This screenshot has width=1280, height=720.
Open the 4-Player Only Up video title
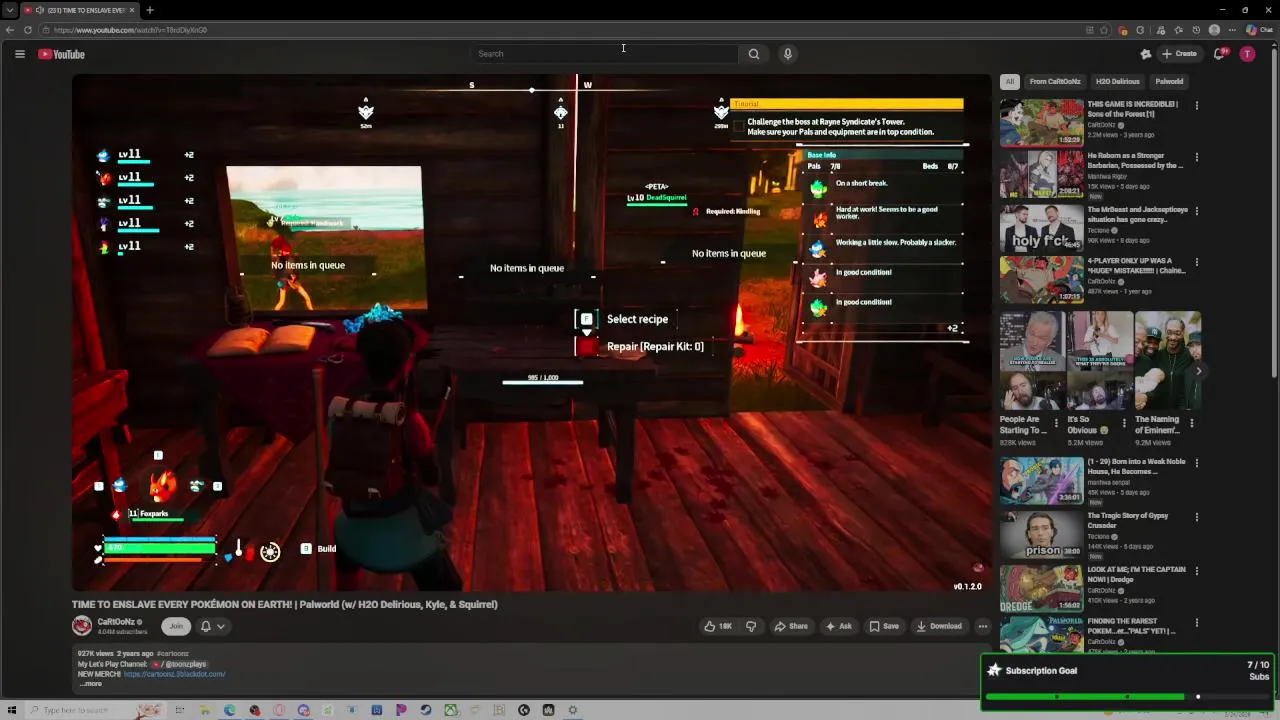coord(1136,266)
